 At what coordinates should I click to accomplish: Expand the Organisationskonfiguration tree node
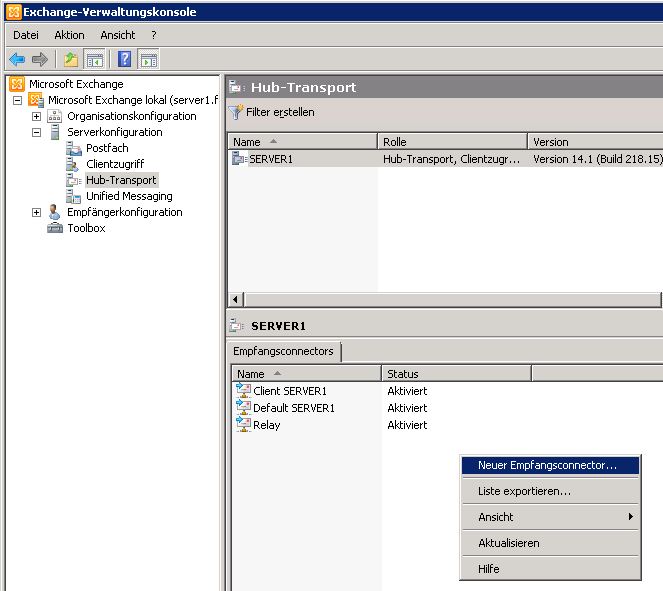tap(37, 116)
